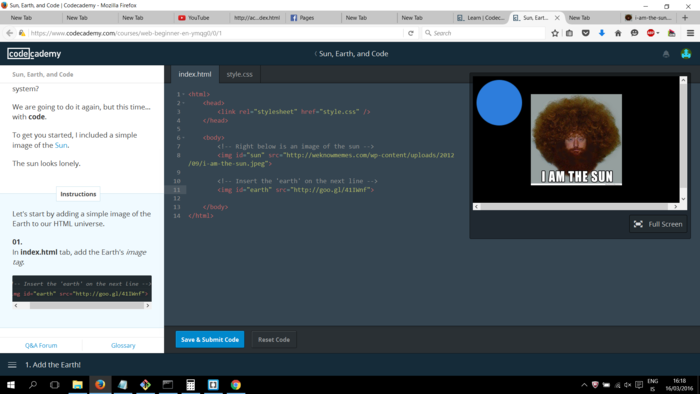700x394 pixels.
Task: Click the I AM THE SUN image
Action: [576, 139]
